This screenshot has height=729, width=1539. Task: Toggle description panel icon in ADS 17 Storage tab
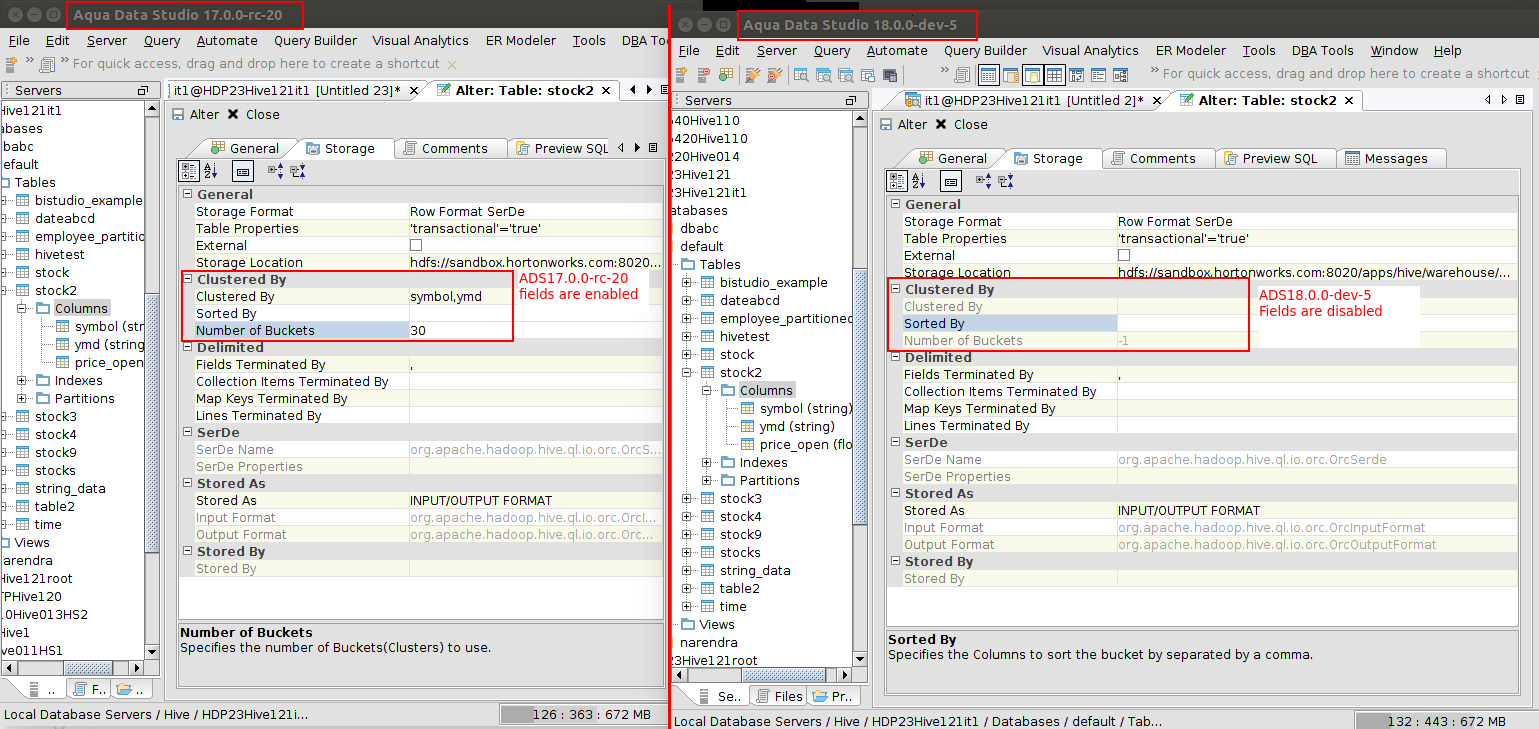click(243, 171)
